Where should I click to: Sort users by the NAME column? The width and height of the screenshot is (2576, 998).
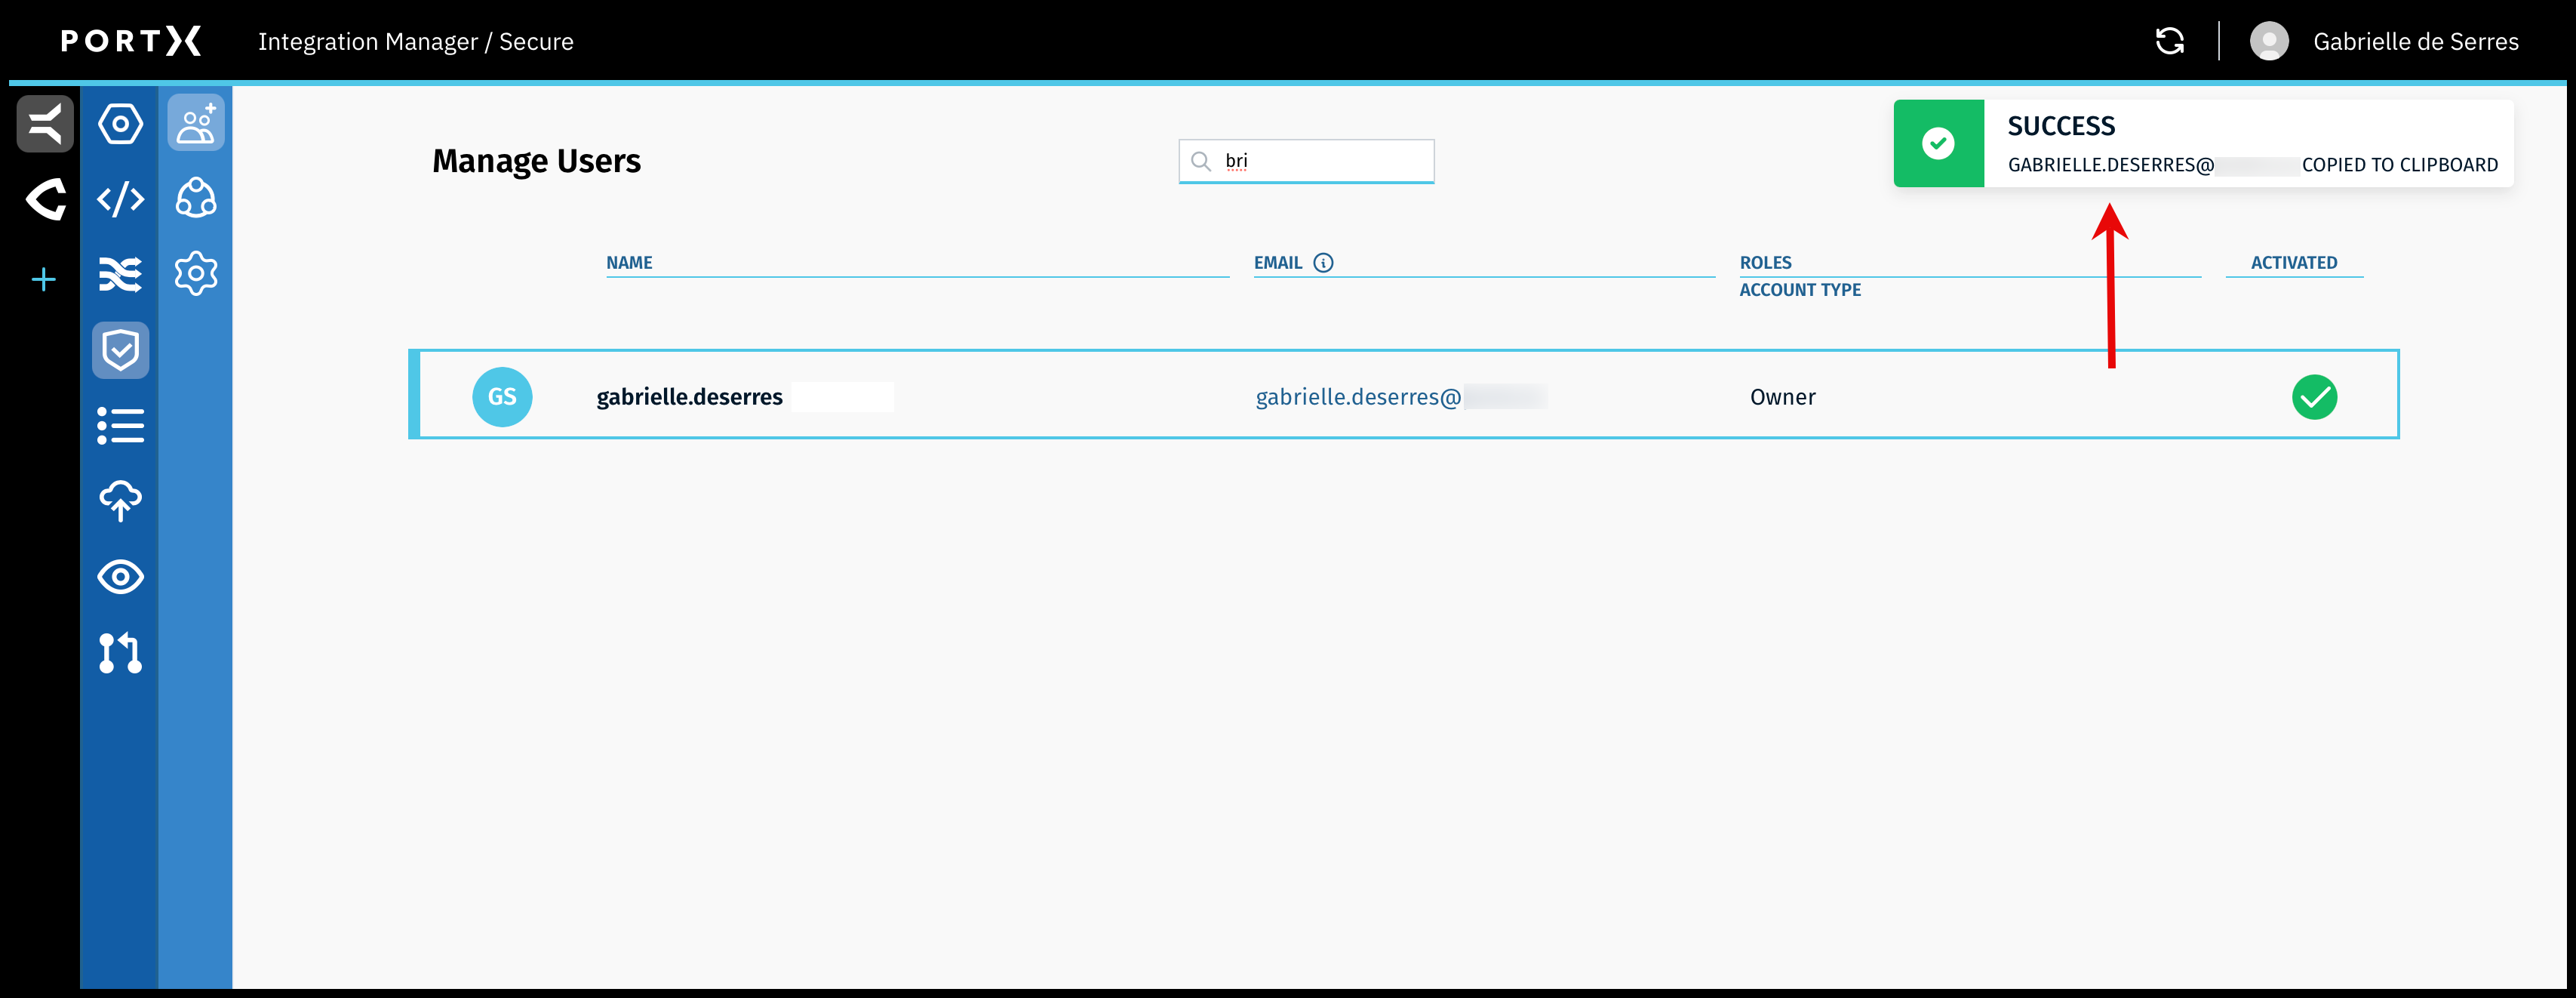(x=629, y=262)
